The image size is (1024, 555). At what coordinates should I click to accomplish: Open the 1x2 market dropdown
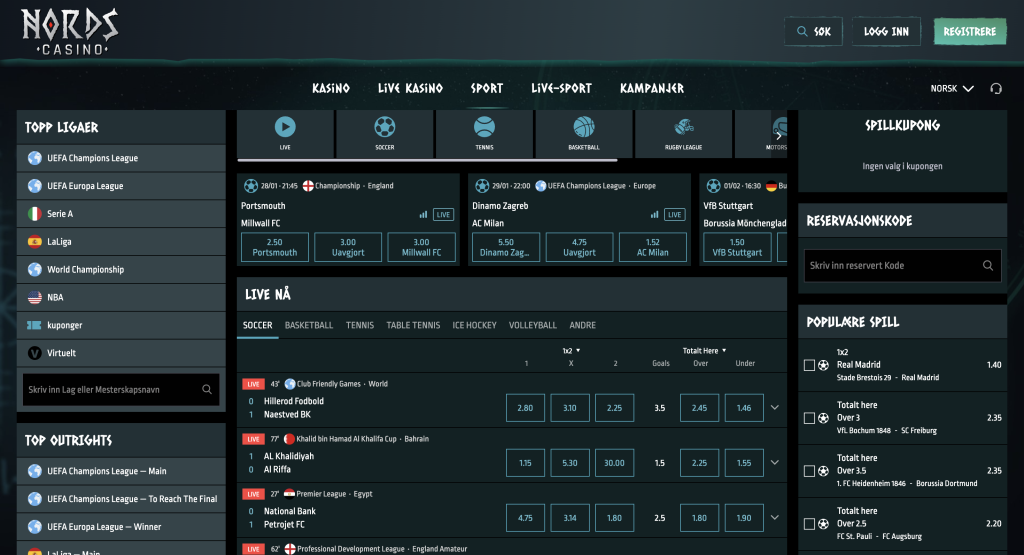571,351
